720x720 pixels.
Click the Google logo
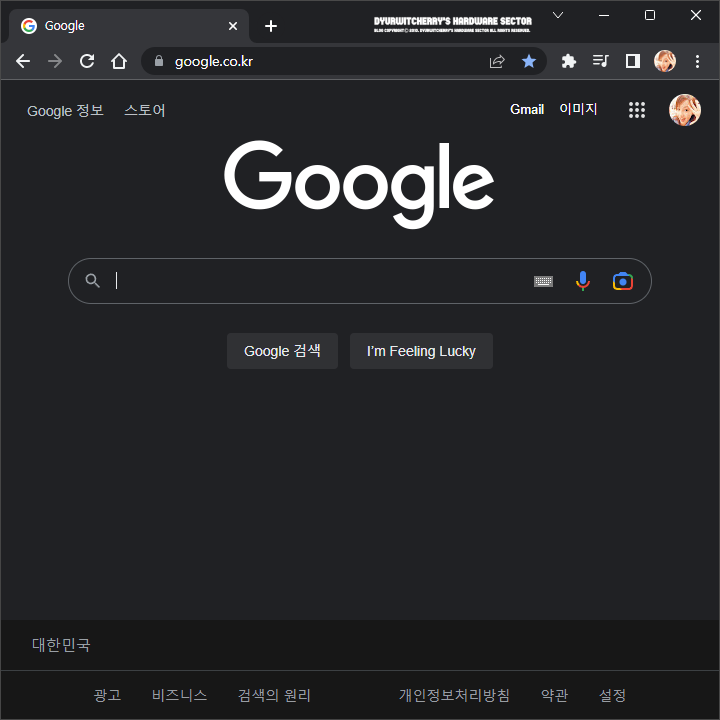coord(359,184)
